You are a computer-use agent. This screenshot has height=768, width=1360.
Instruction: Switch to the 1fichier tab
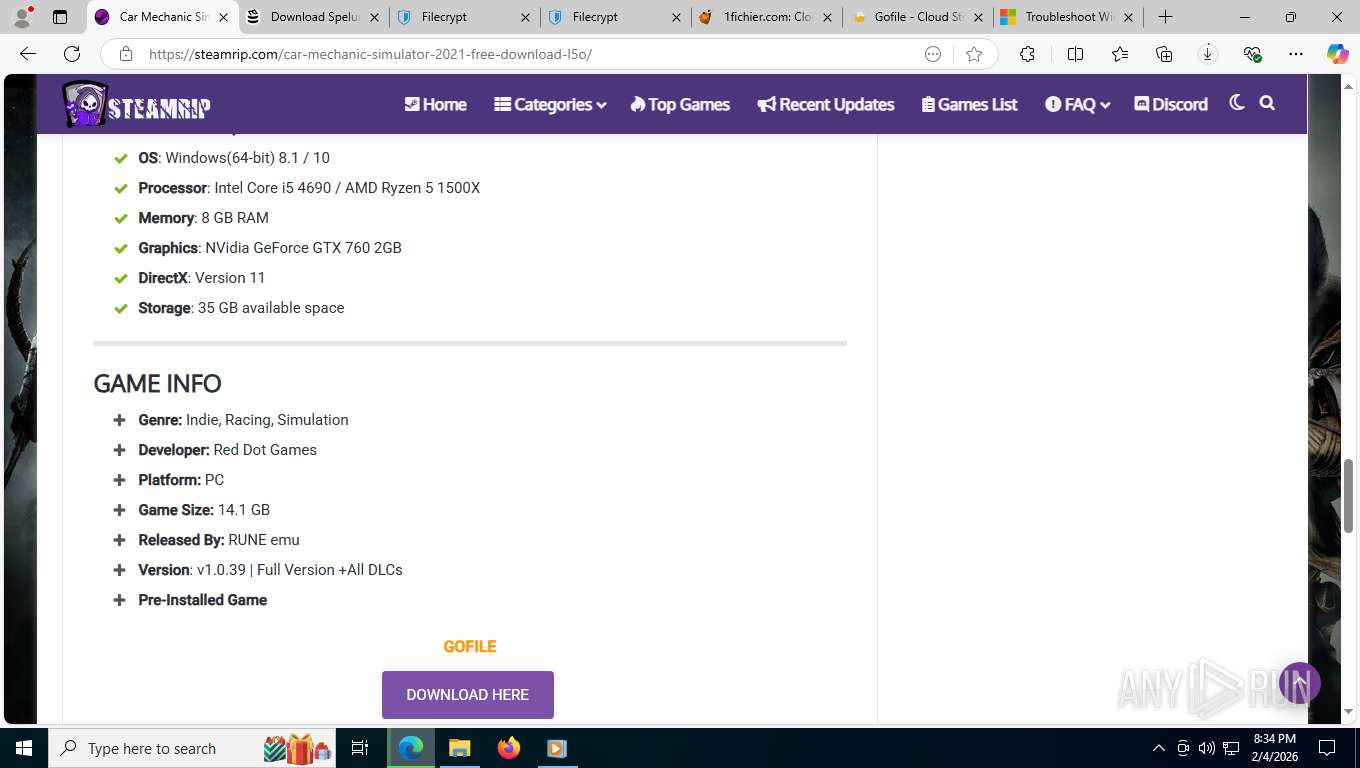[x=767, y=17]
